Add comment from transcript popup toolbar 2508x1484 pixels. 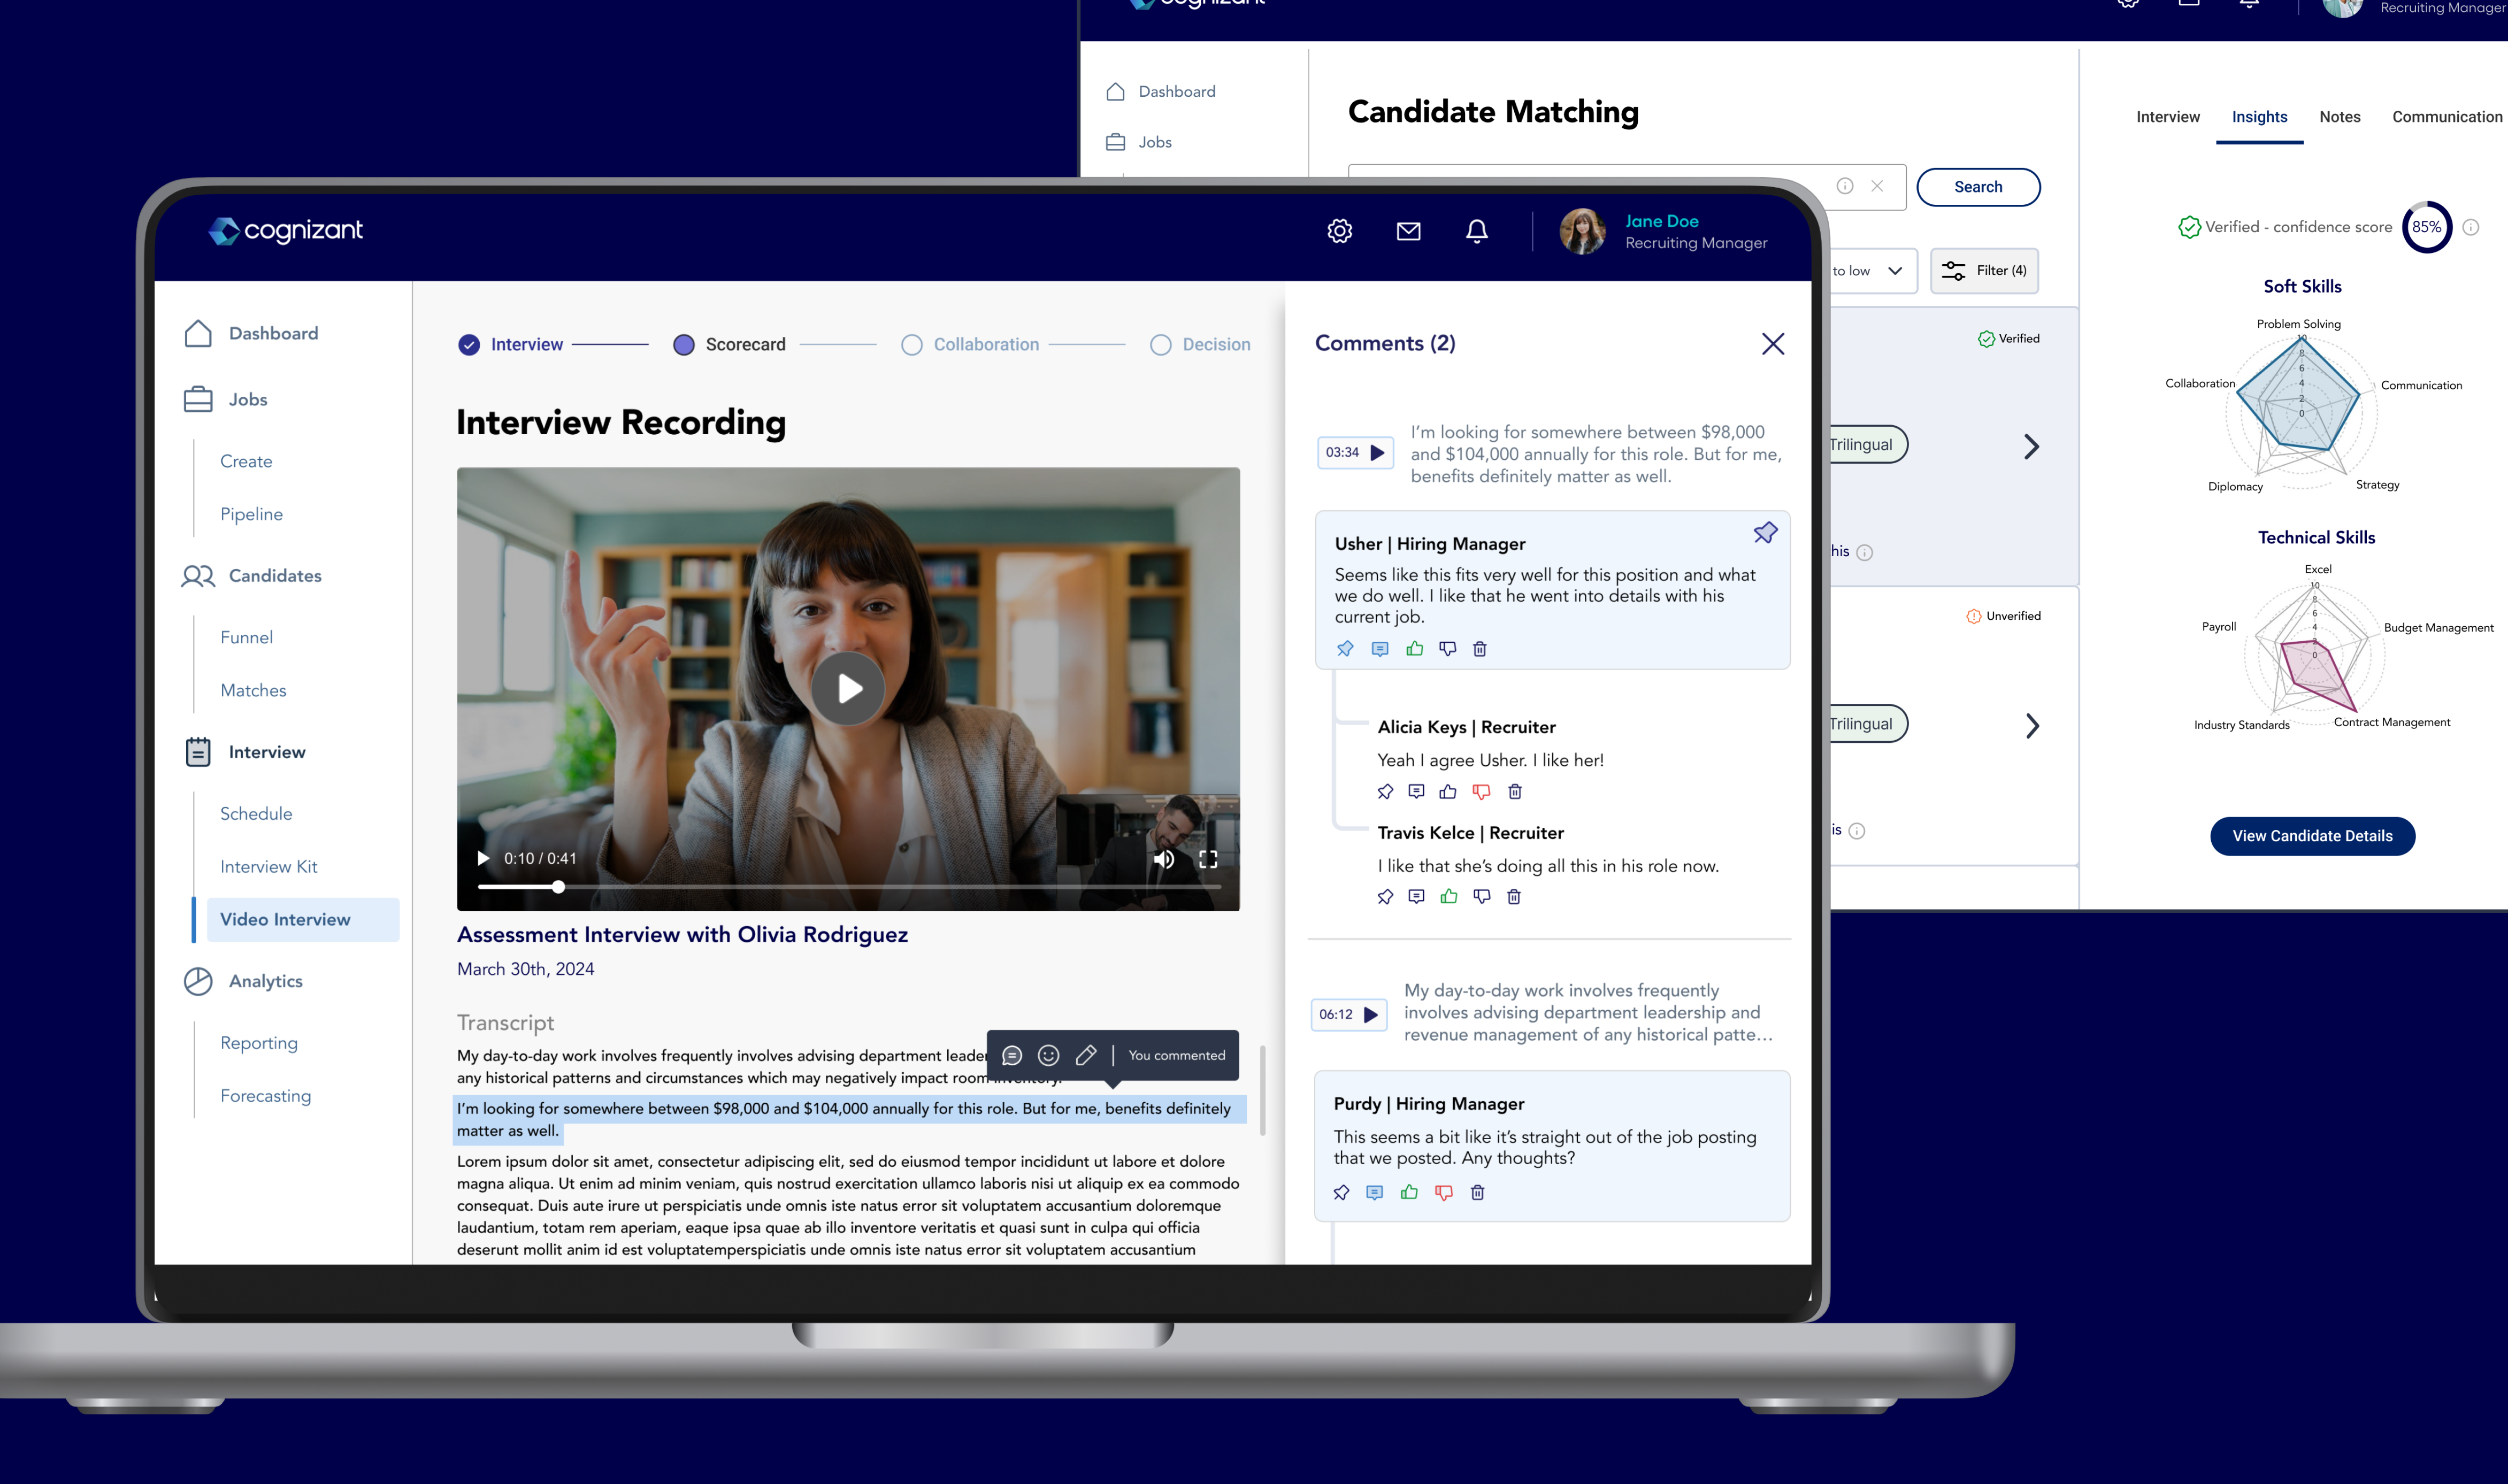coord(1011,1055)
